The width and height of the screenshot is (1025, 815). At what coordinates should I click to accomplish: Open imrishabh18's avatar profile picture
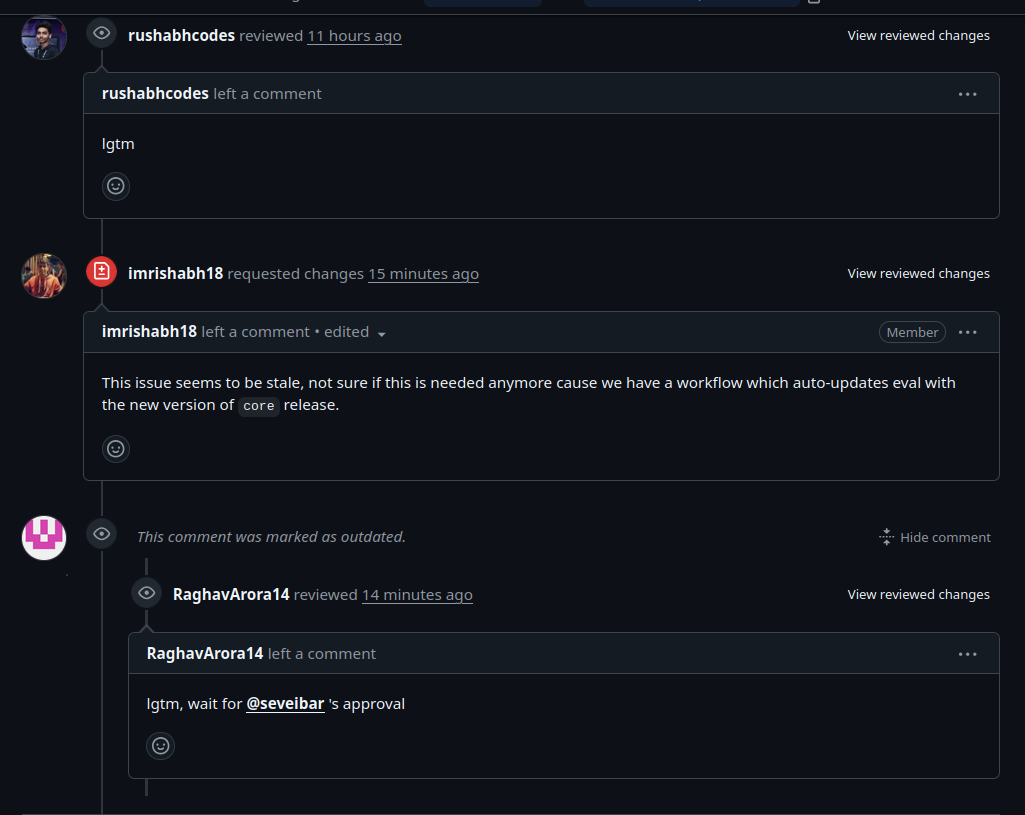point(44,276)
